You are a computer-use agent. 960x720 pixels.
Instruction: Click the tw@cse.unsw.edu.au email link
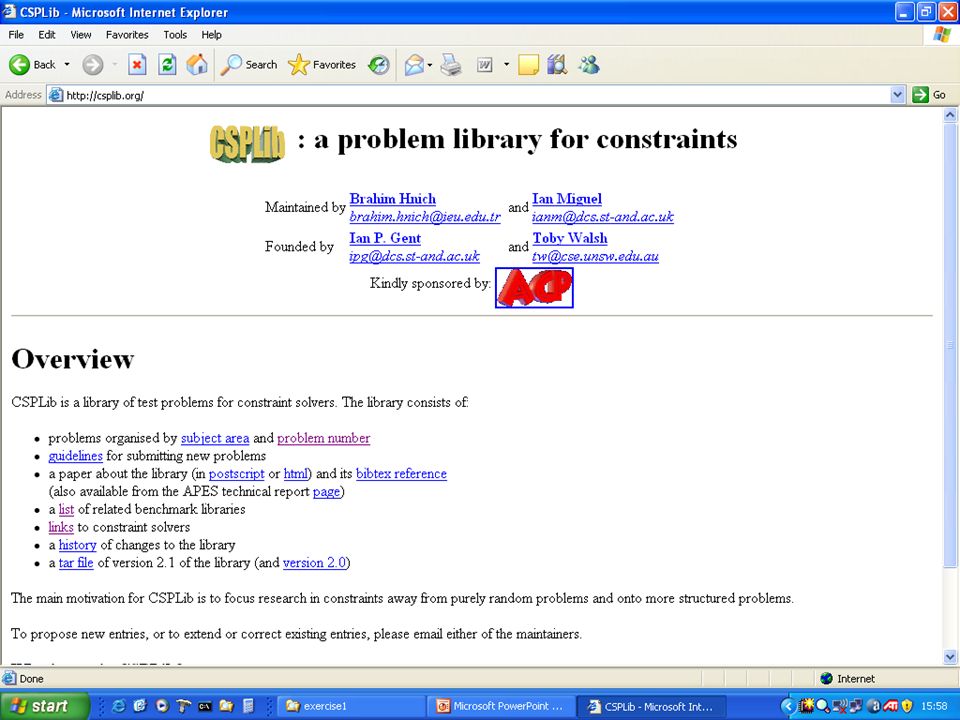click(595, 256)
